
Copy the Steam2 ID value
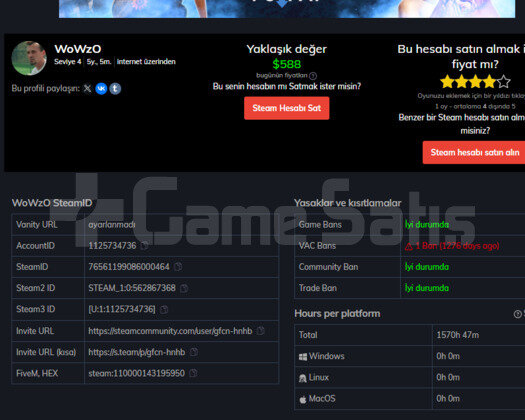click(184, 288)
